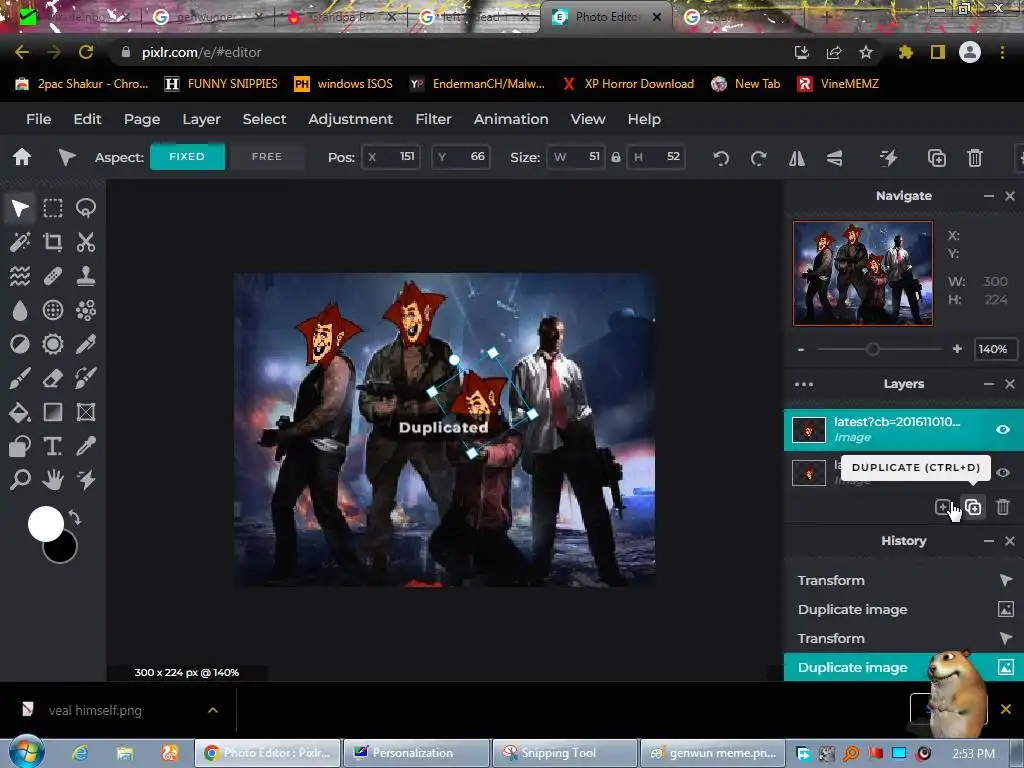The width and height of the screenshot is (1024, 768).
Task: Click the duplicate layer icon in Layers panel
Action: tap(973, 507)
